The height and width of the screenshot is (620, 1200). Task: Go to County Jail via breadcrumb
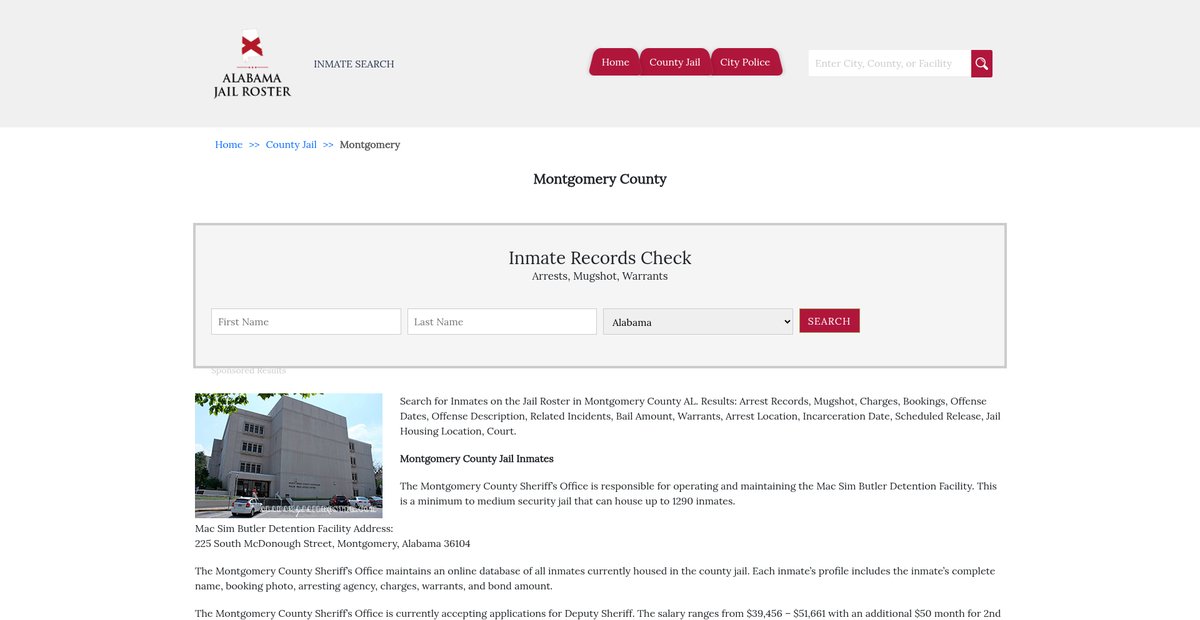click(x=291, y=145)
